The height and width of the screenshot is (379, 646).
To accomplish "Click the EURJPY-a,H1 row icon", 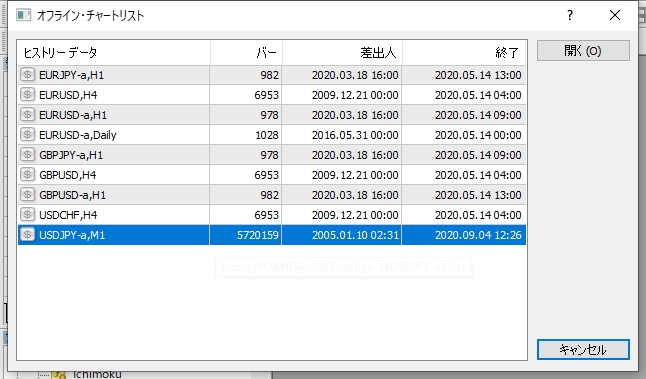I will coord(27,75).
